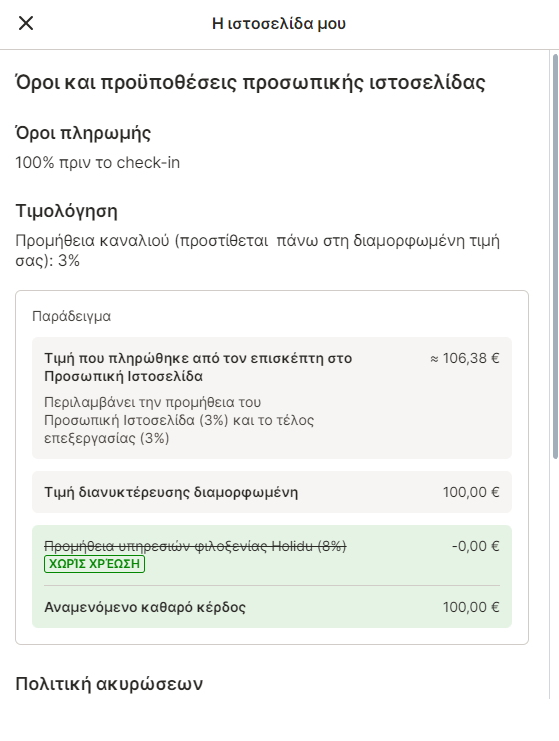Click the ≈ 106,38 € amount
Screen dimensions: 559x741
(x=464, y=358)
